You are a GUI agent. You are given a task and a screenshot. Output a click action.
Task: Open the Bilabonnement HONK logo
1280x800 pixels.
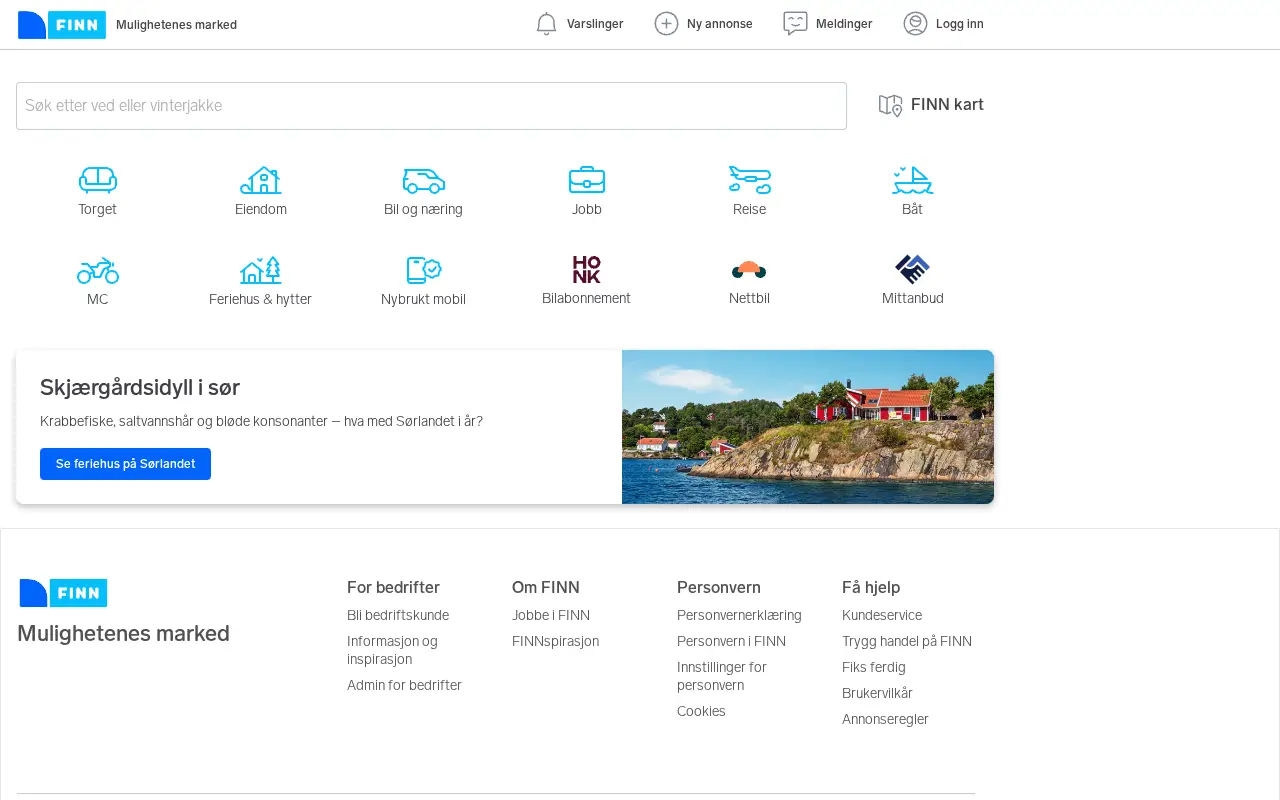587,269
